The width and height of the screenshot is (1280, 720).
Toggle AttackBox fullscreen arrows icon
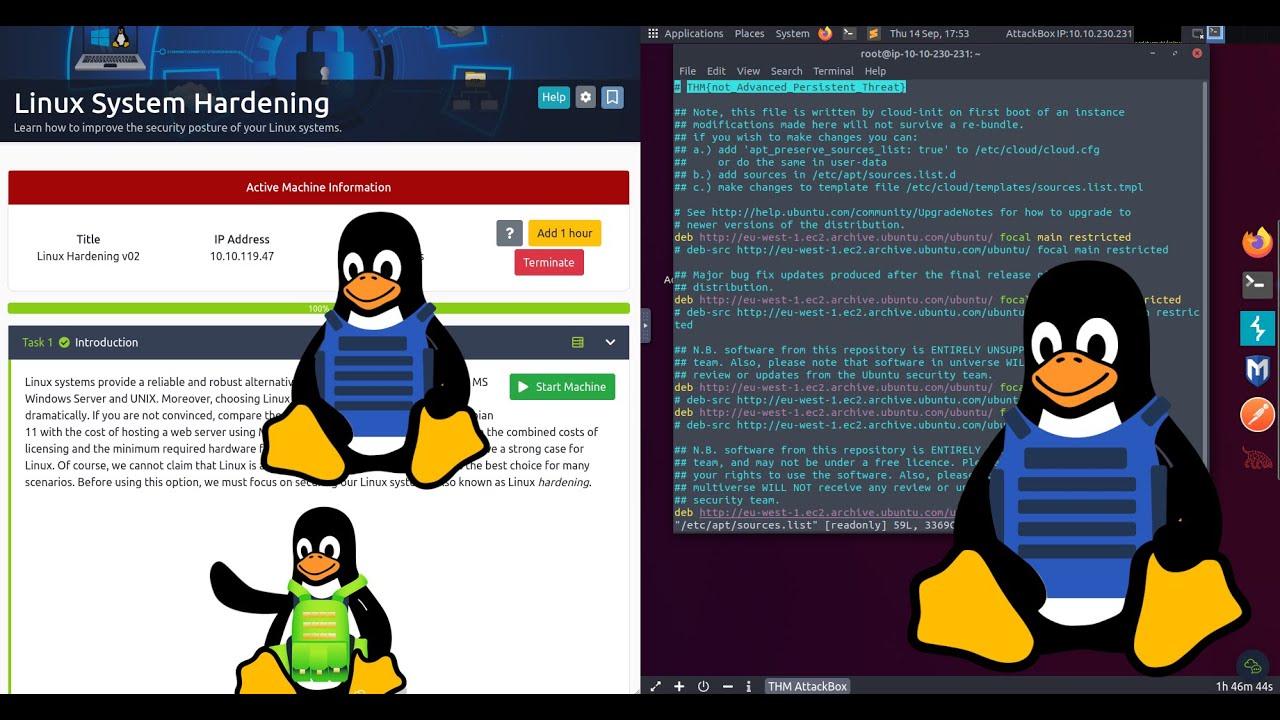tap(656, 686)
